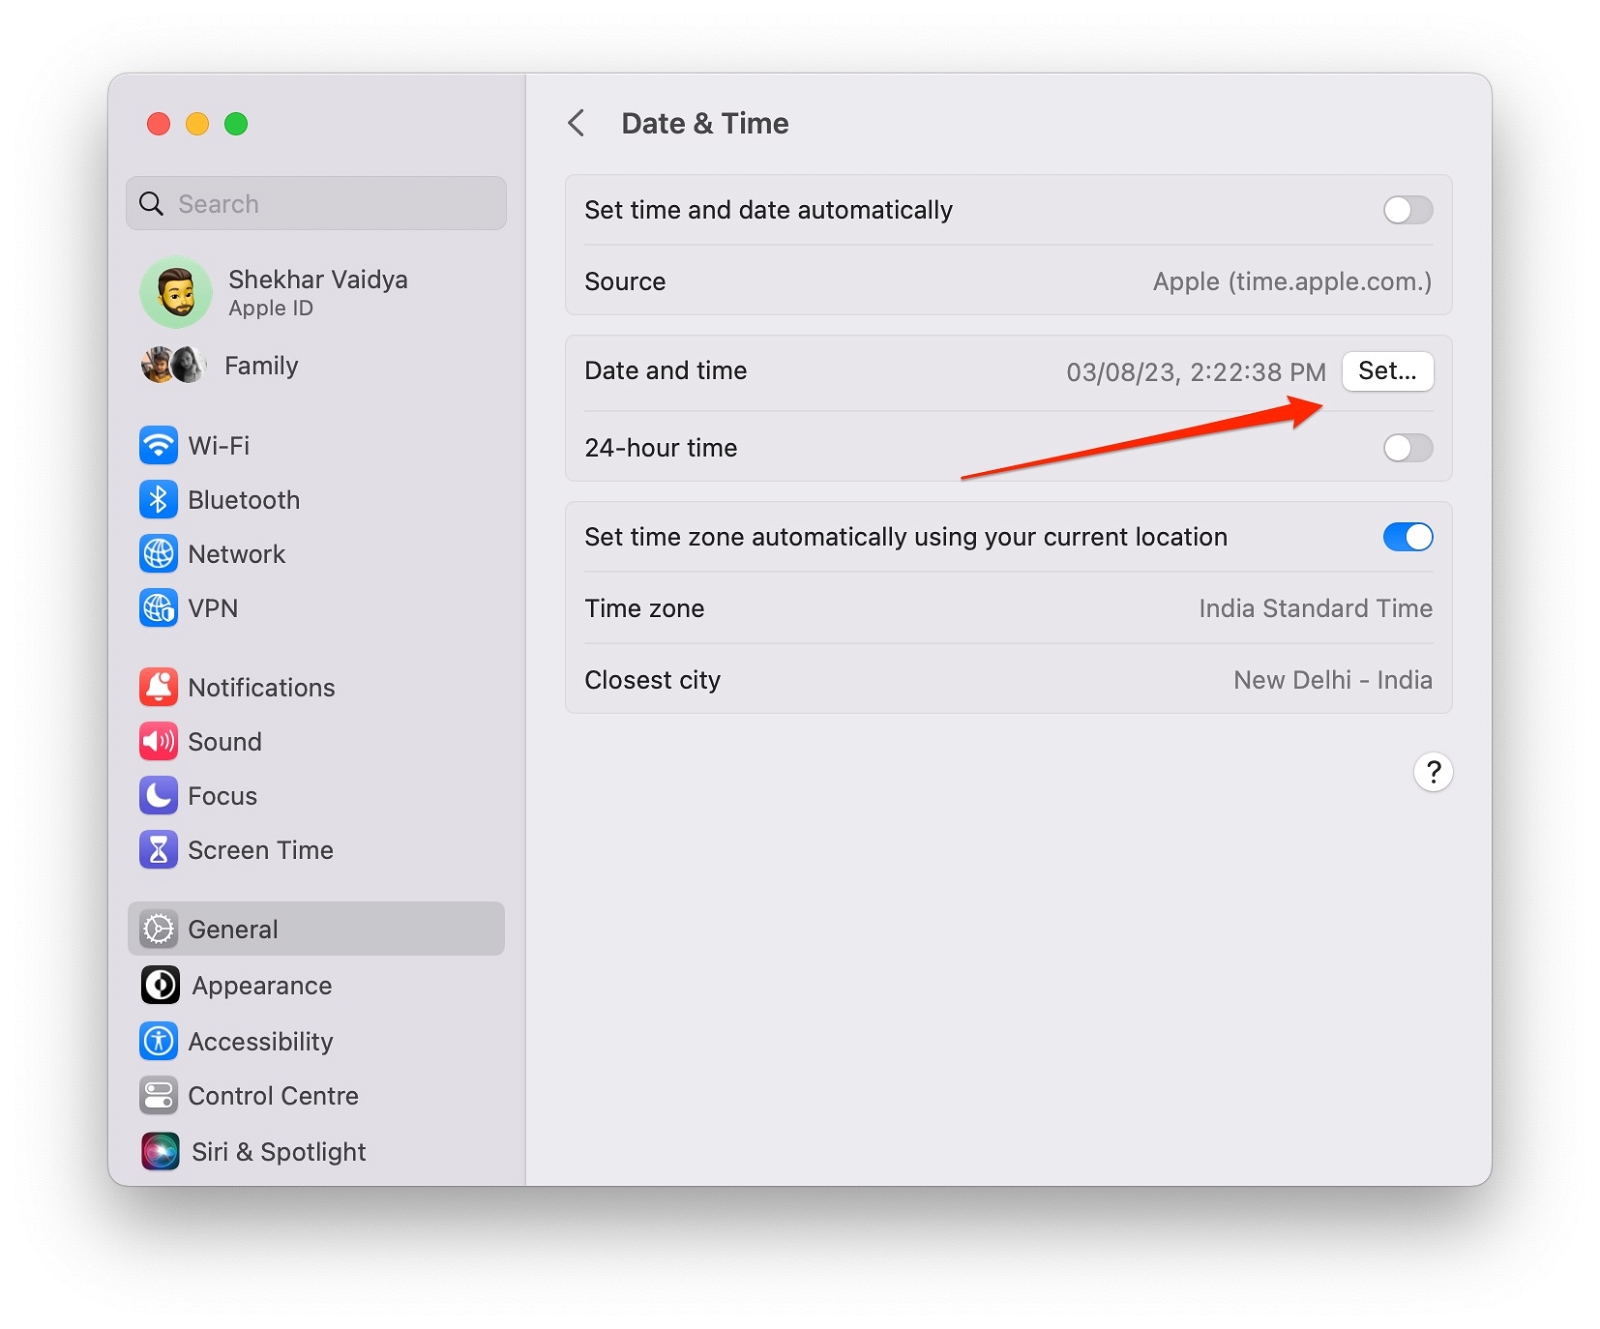Close the window with red button

point(158,123)
